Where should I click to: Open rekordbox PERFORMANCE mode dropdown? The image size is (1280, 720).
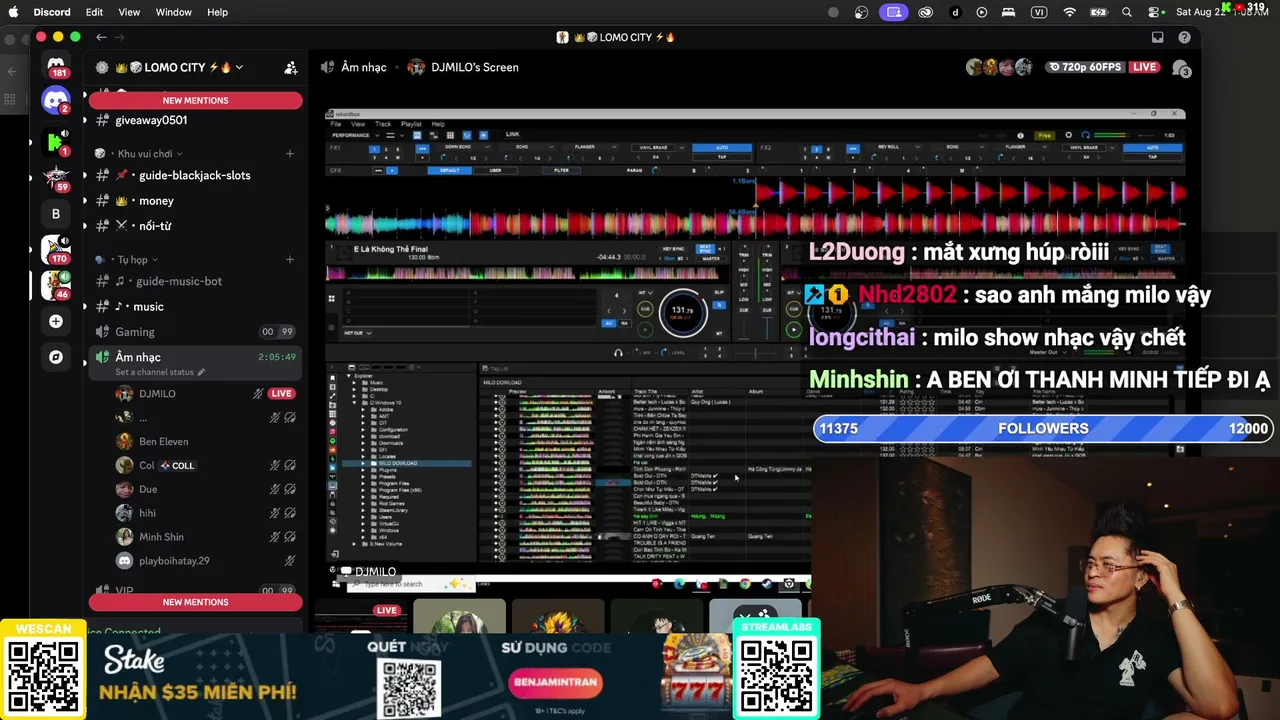[355, 135]
